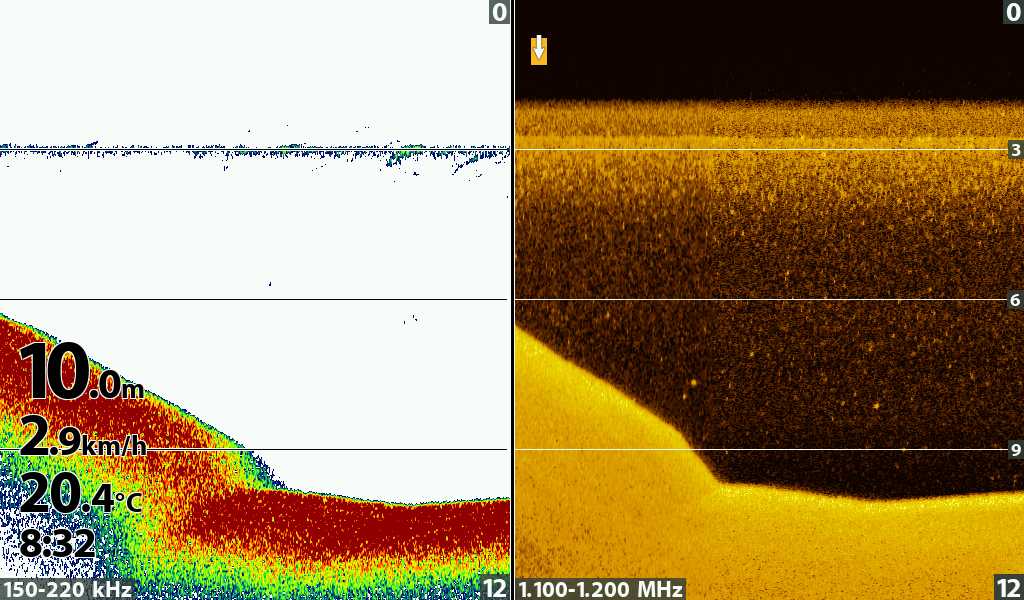Screen dimensions: 1024x600
Task: Tap the 12 lower range label in Down Imaging
Action: [x=1009, y=588]
